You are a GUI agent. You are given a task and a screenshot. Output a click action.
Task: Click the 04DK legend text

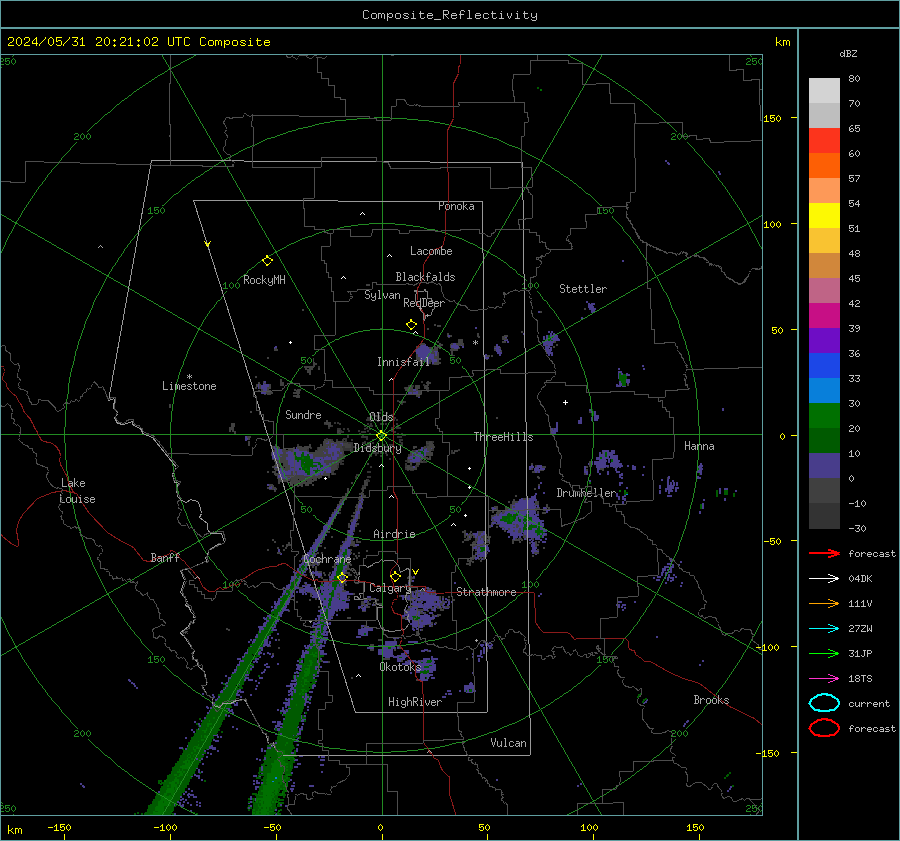[860, 579]
